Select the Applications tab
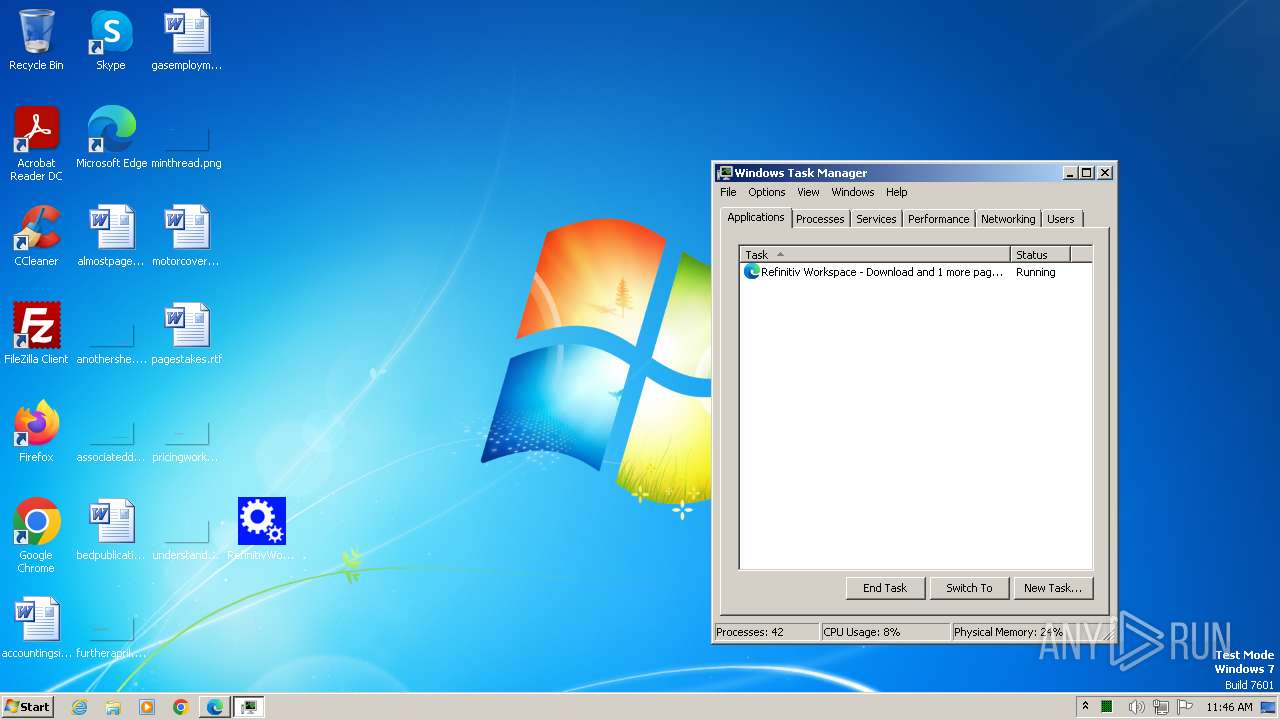Viewport: 1280px width, 720px height. click(756, 217)
